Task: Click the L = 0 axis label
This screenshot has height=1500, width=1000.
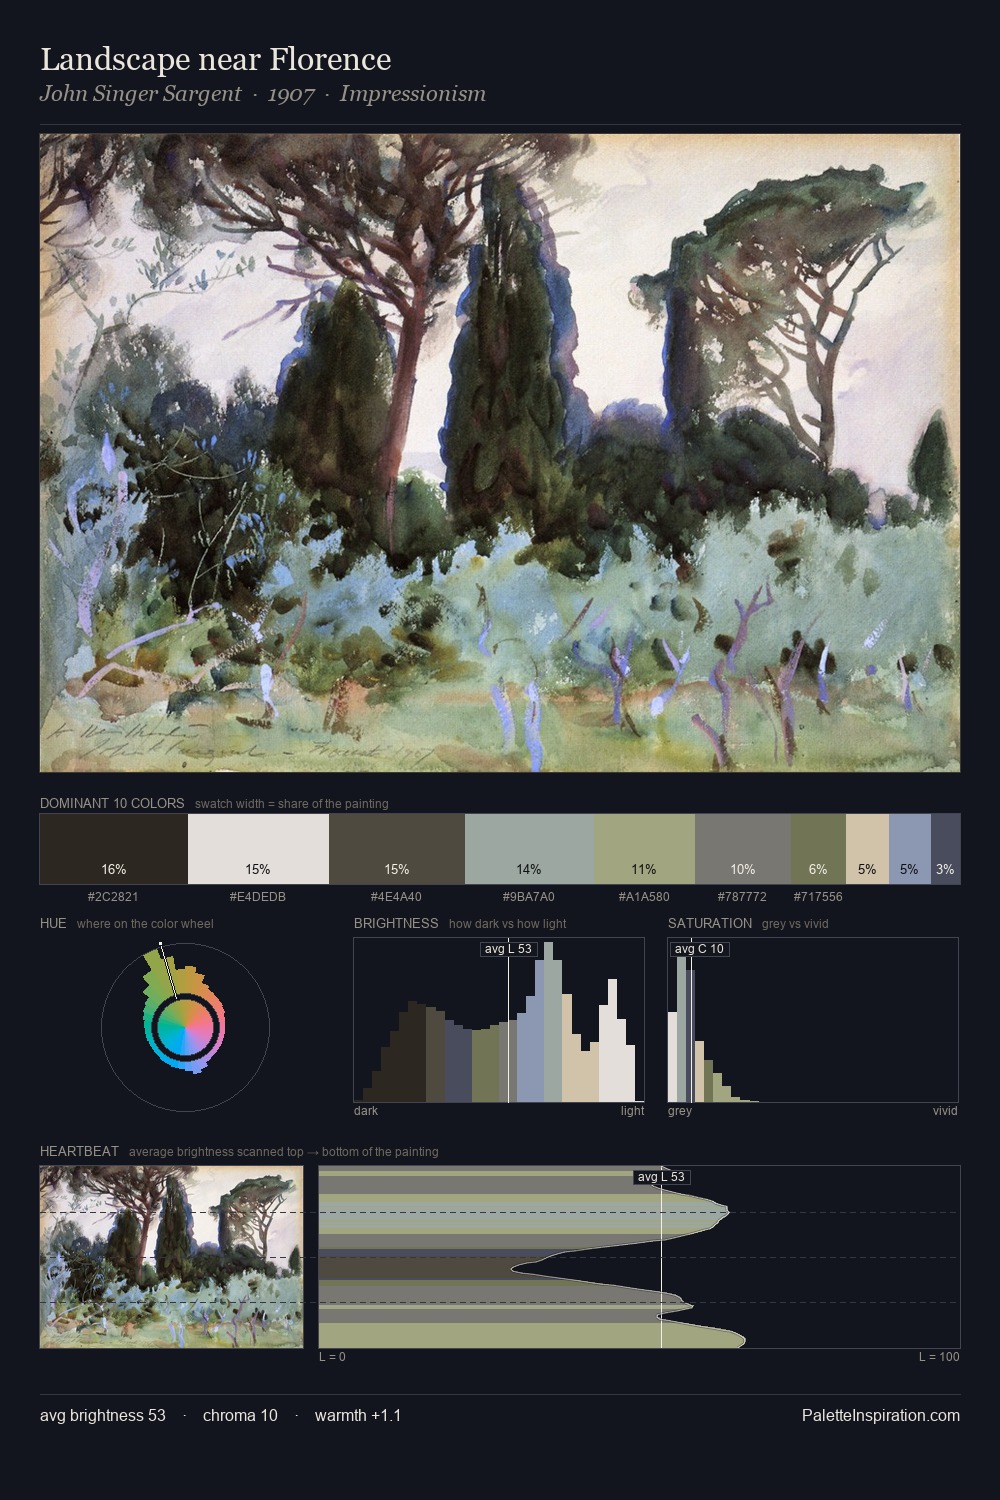Action: (332, 1357)
